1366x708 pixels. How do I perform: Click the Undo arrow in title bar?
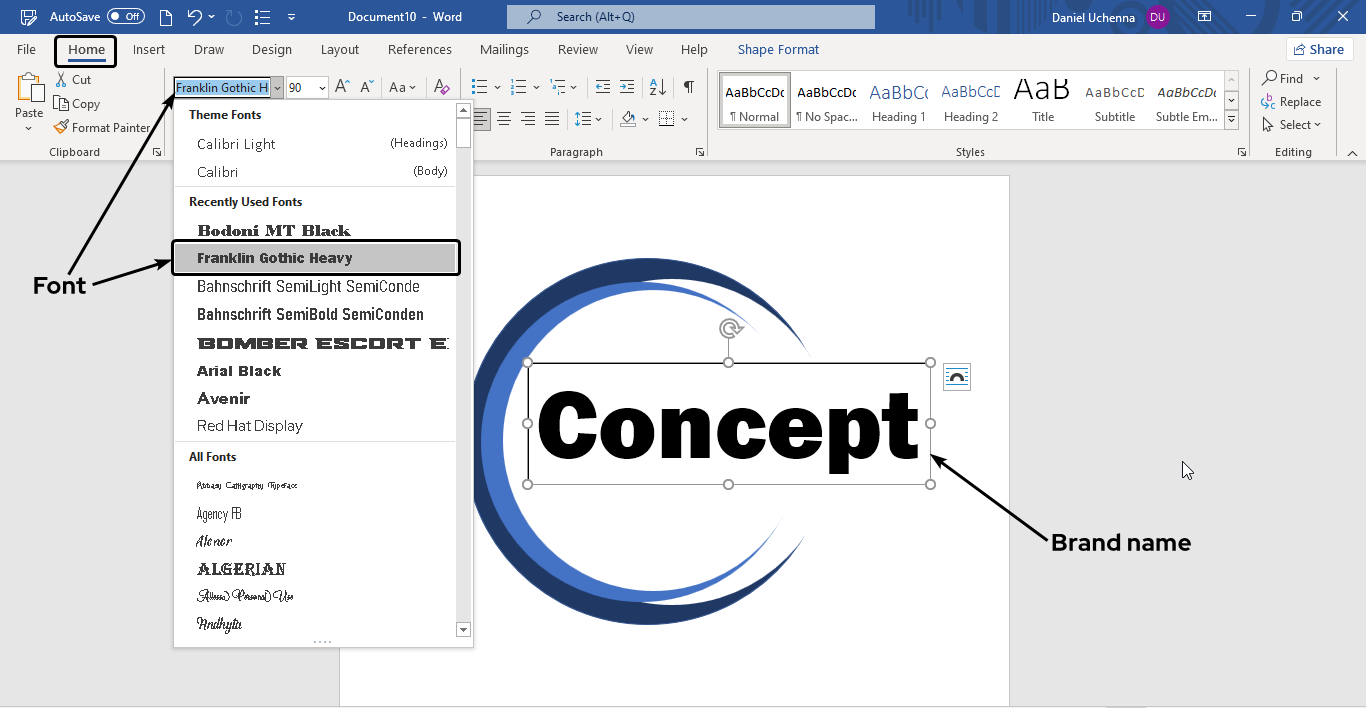(x=195, y=17)
